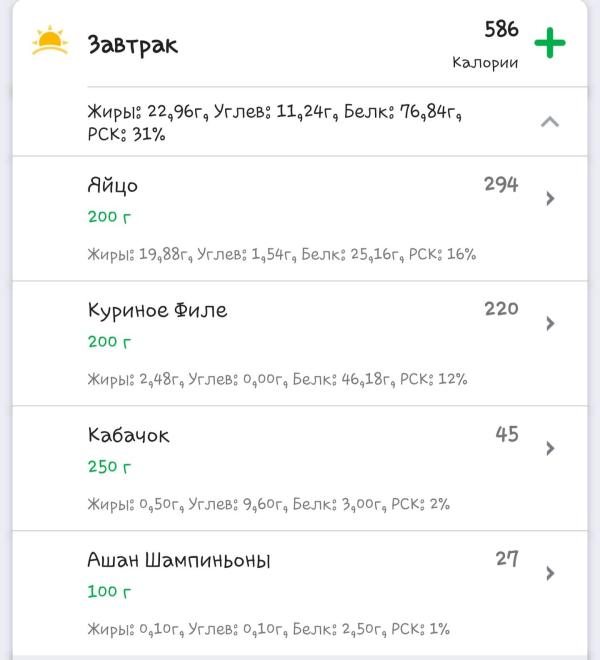Select the Завтрак meal title
600x660 pixels.
[133, 45]
